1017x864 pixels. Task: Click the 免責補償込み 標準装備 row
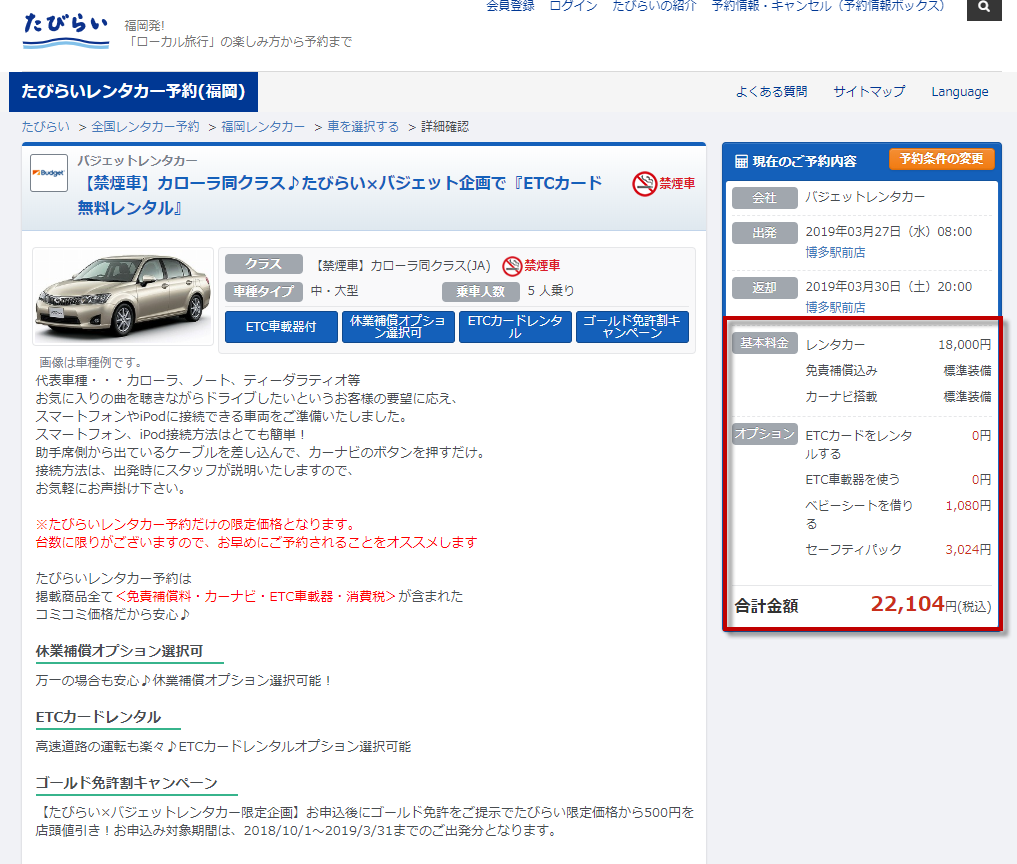898,370
